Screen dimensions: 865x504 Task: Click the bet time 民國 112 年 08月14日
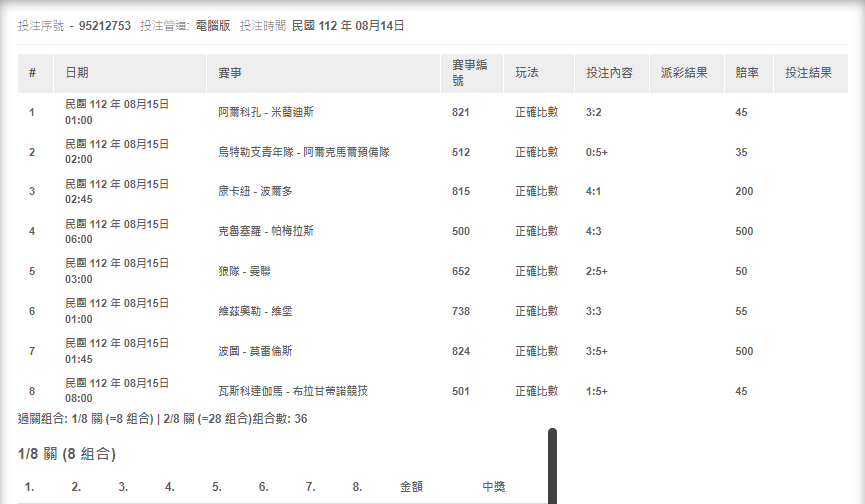(348, 26)
